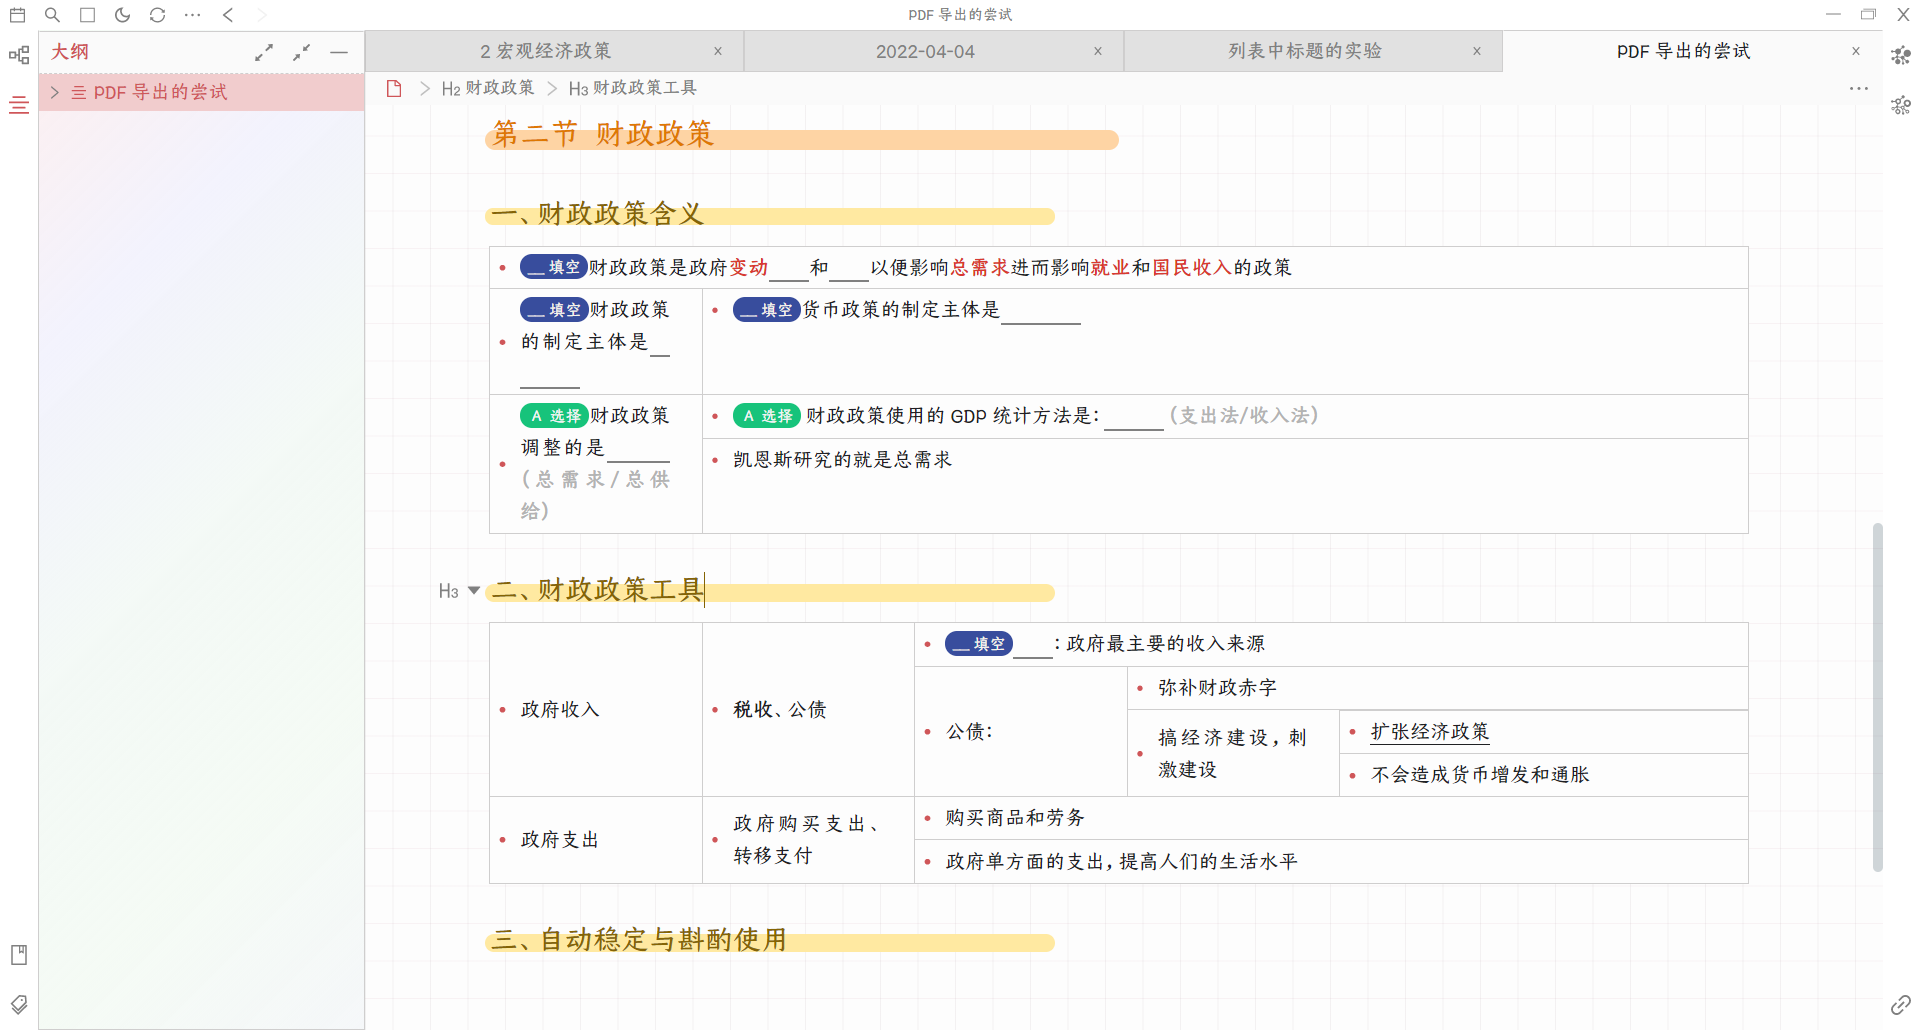
Task: Click the sync refresh icon
Action: [x=157, y=15]
